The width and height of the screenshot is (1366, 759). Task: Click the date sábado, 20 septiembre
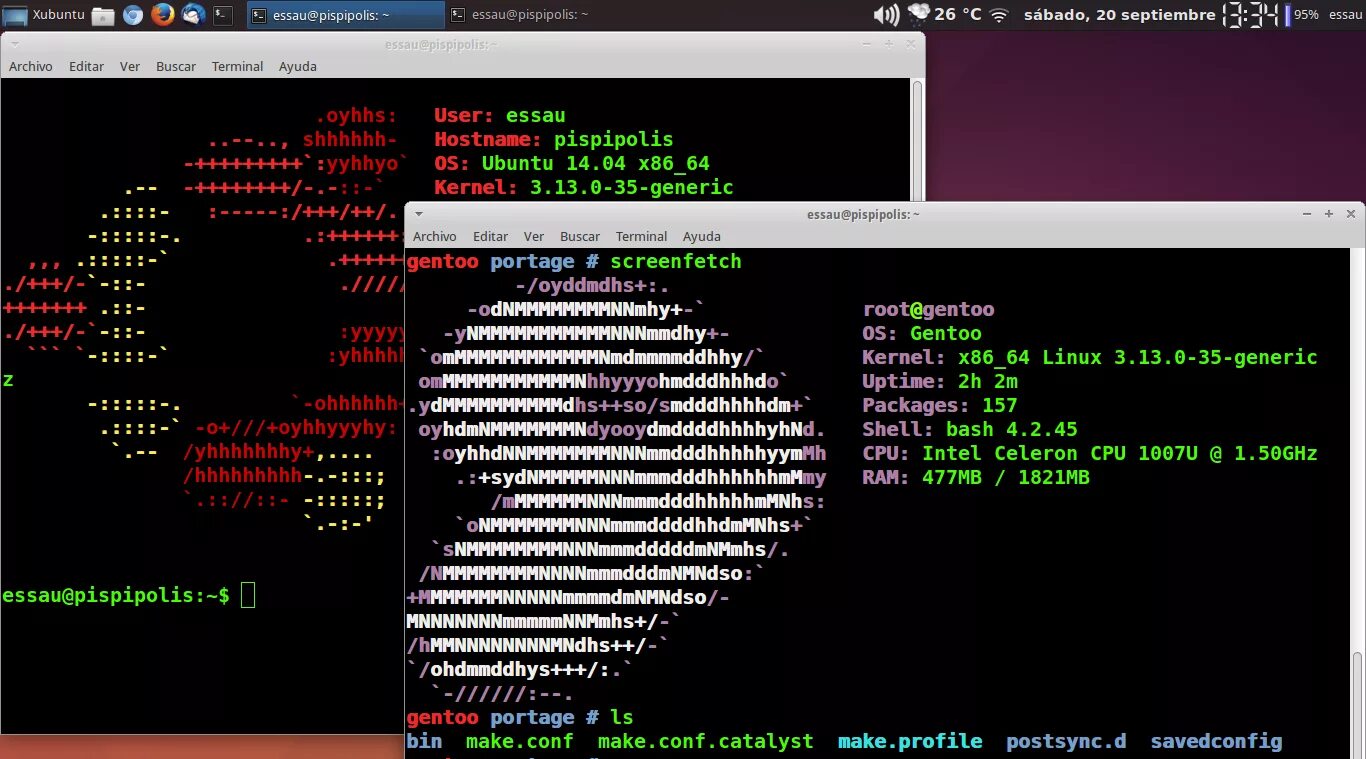coord(1119,15)
